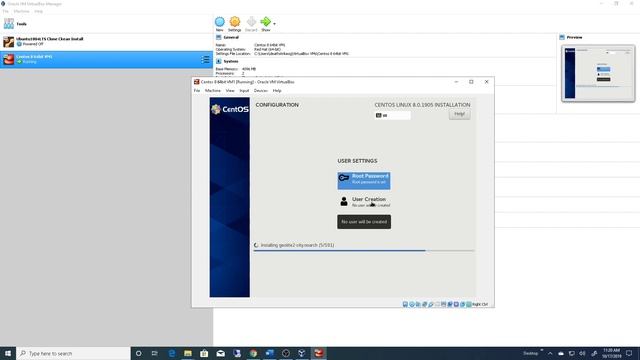Screen dimensions: 640x360
Task: Click the Discard toolbar icon
Action: (x=251, y=22)
